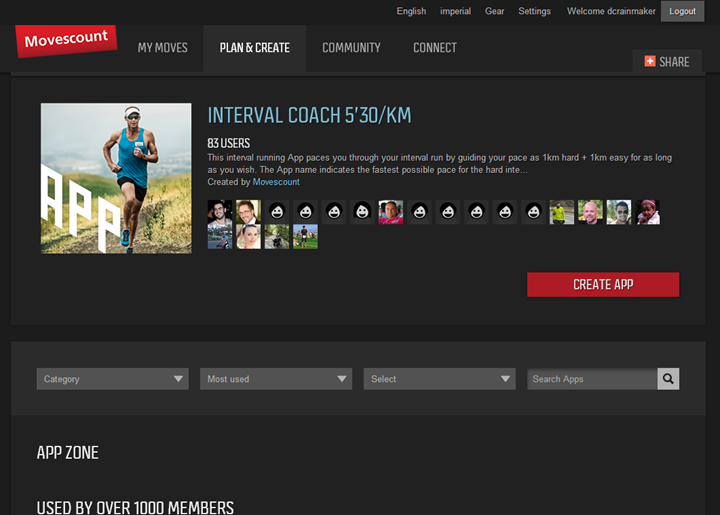Viewport: 720px width, 515px height.
Task: Click the Welcome dcrainmaker text
Action: click(611, 11)
